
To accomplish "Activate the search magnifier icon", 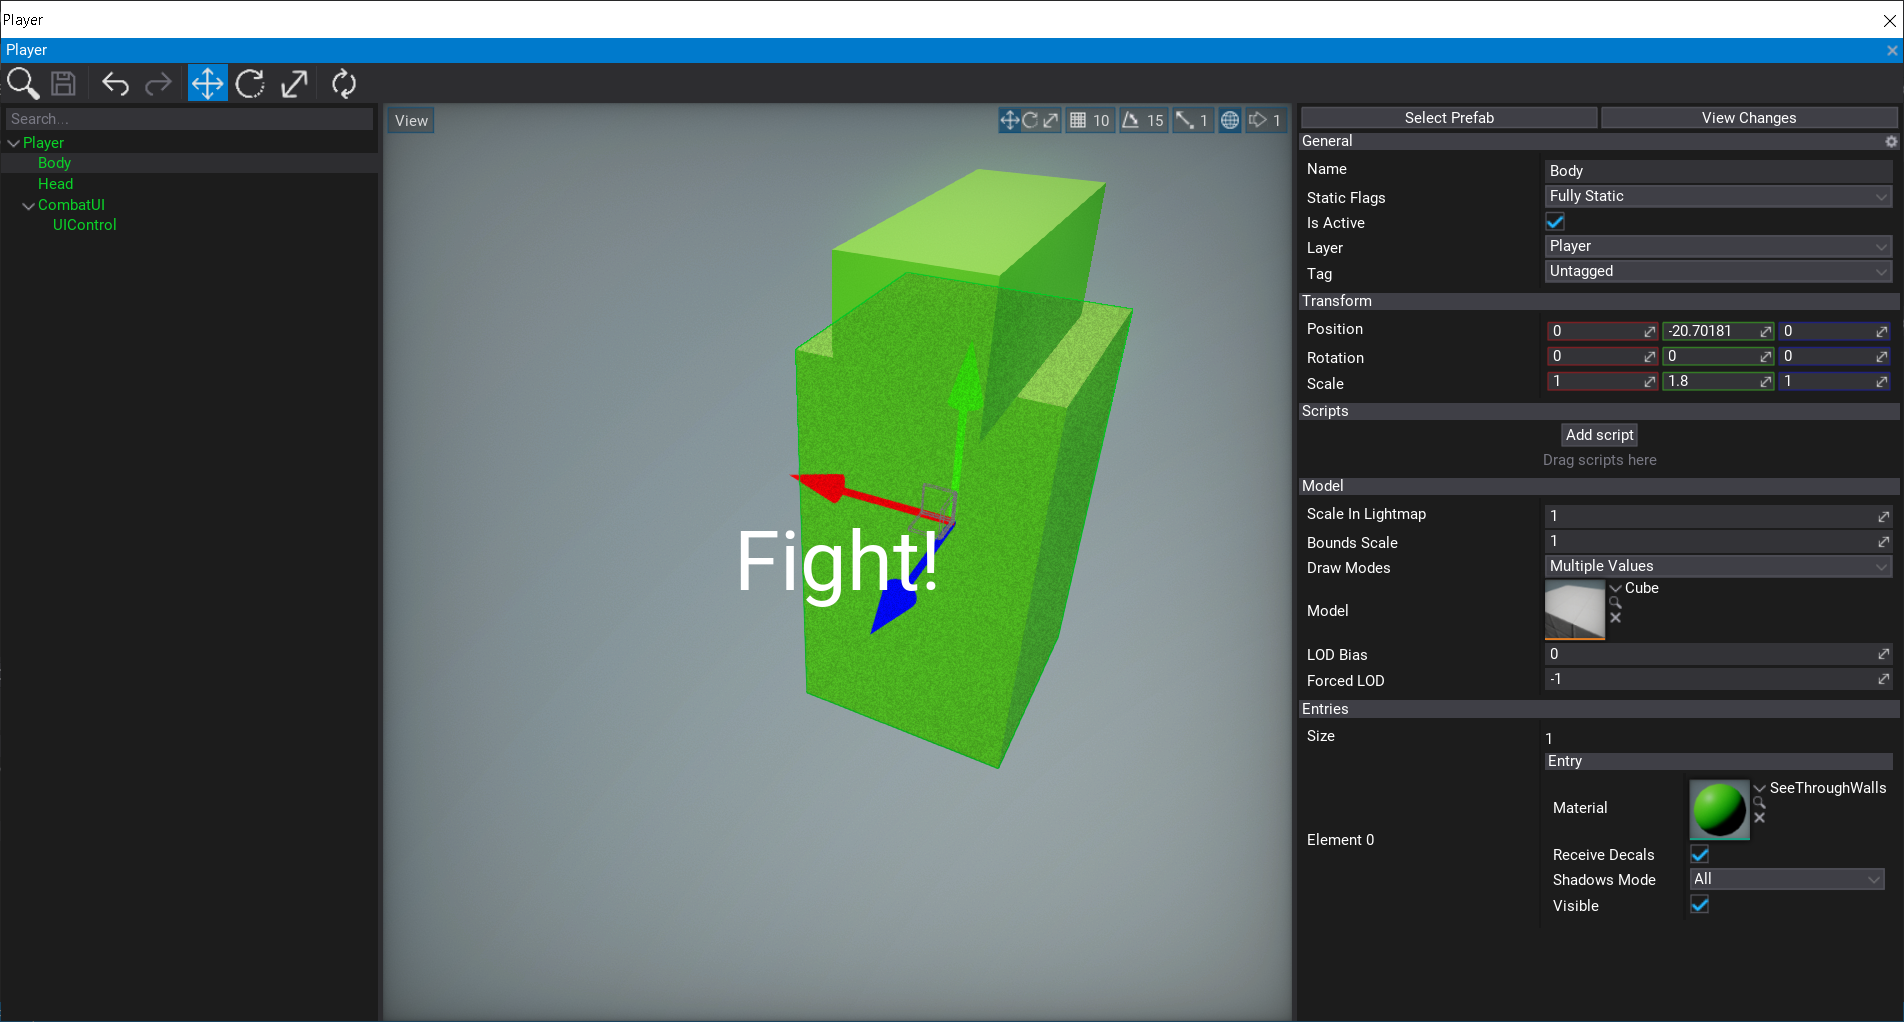I will (22, 83).
